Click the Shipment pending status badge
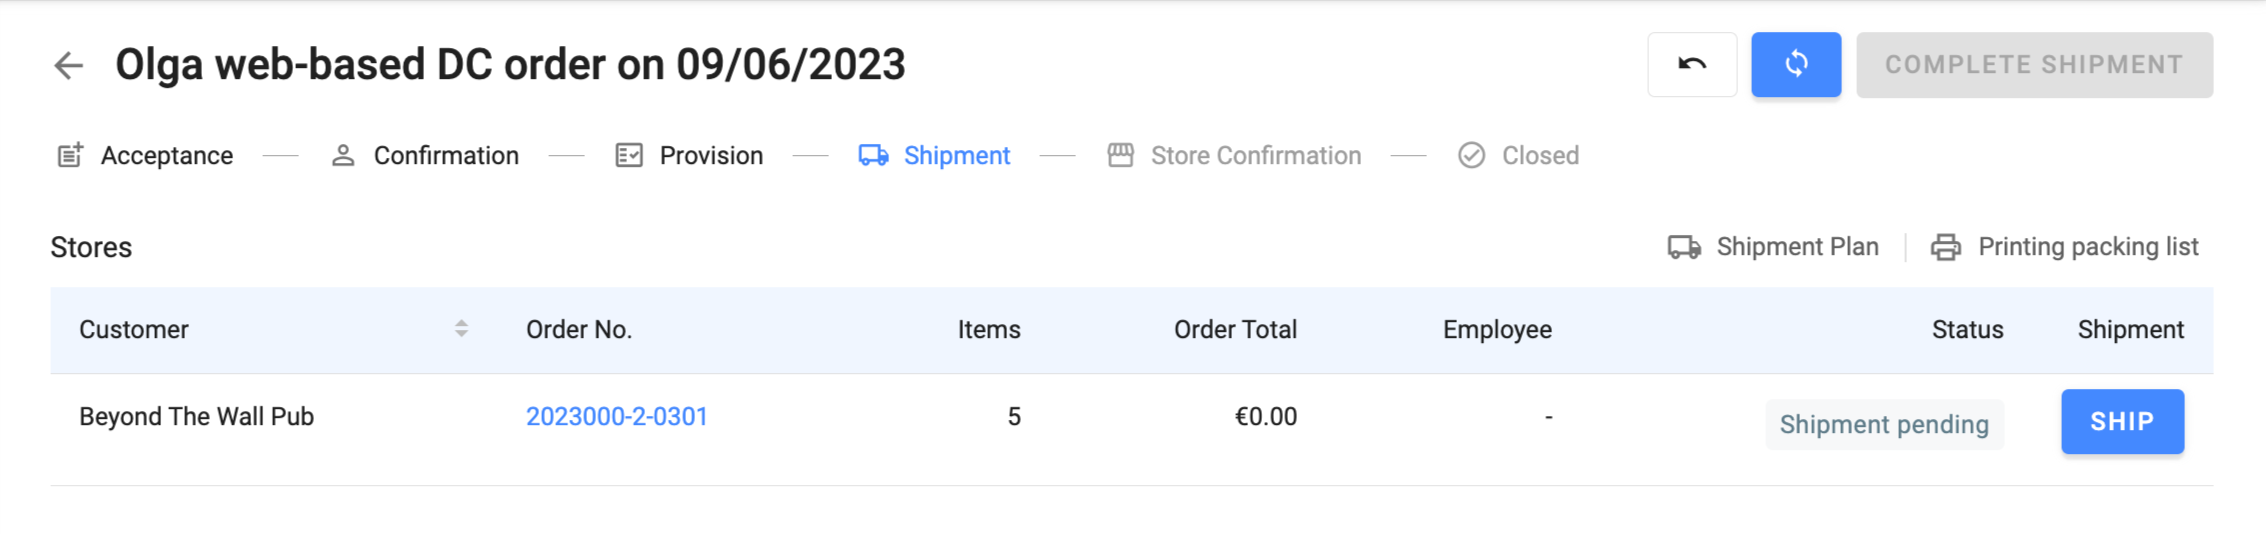2266x534 pixels. pyautogui.click(x=1884, y=424)
